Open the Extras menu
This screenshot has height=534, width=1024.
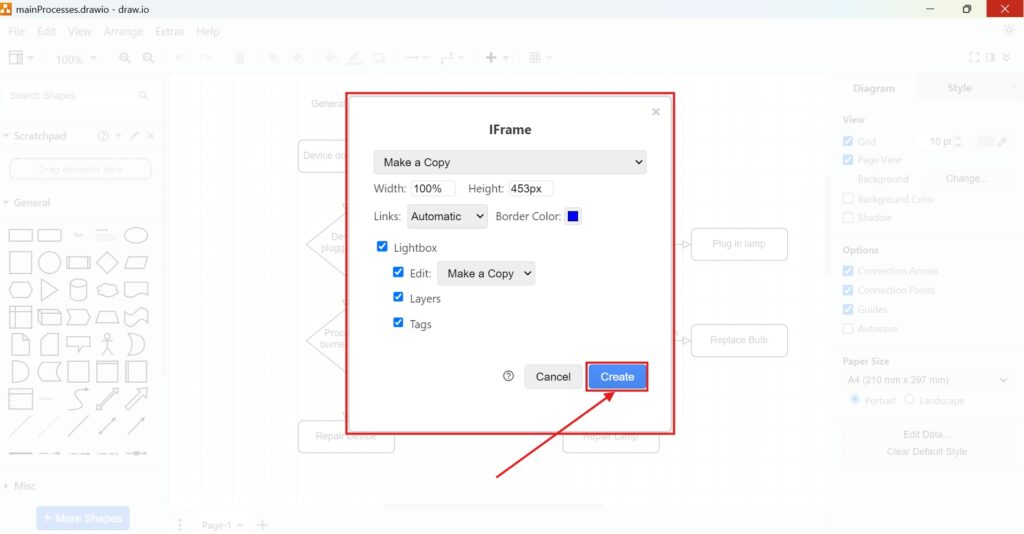(169, 31)
